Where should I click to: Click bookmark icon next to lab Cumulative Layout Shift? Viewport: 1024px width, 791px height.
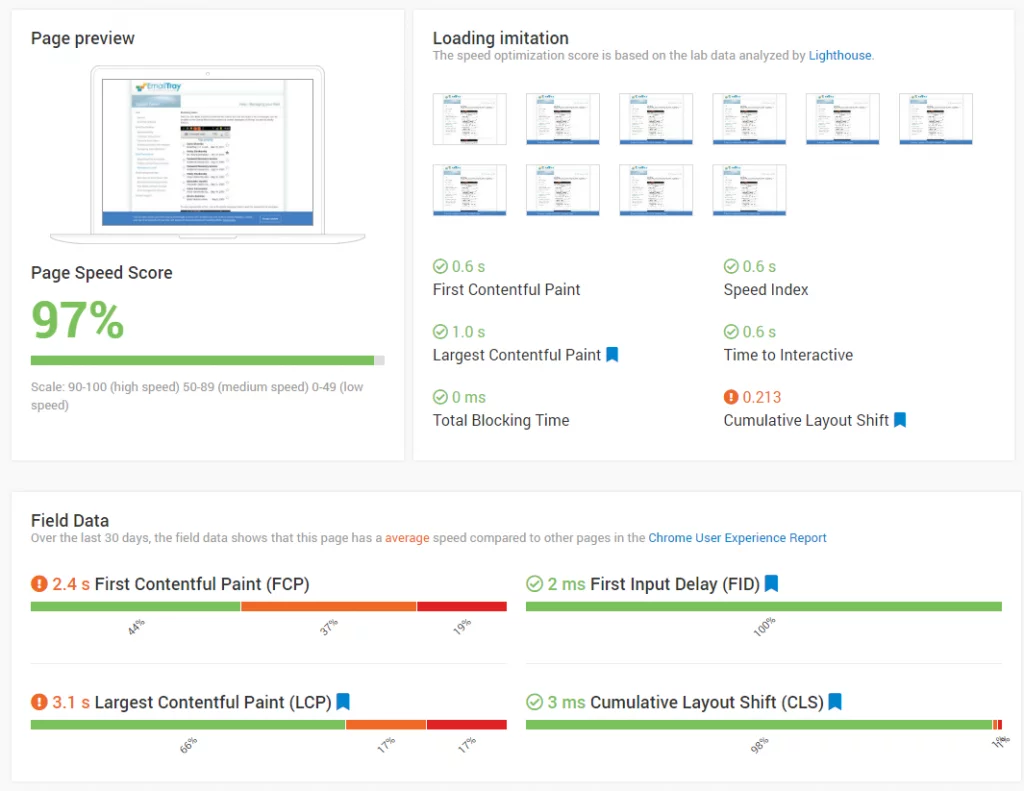899,420
